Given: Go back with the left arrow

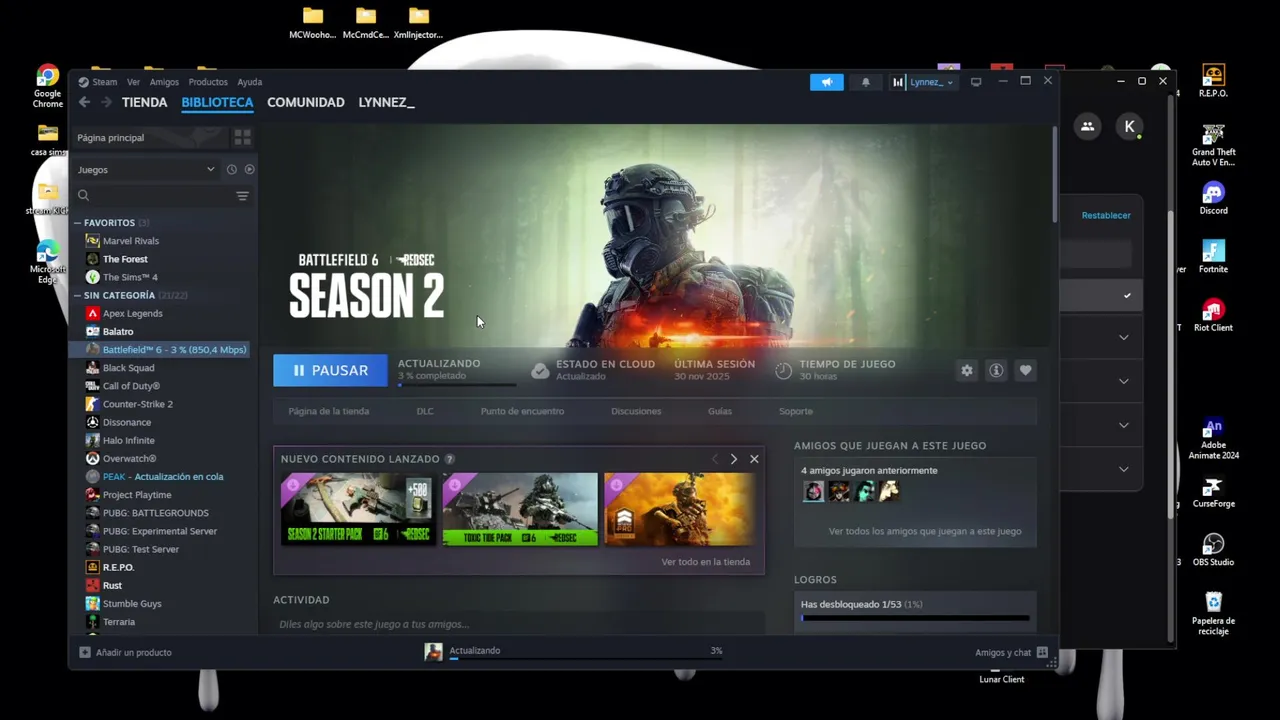Looking at the screenshot, I should click(84, 102).
